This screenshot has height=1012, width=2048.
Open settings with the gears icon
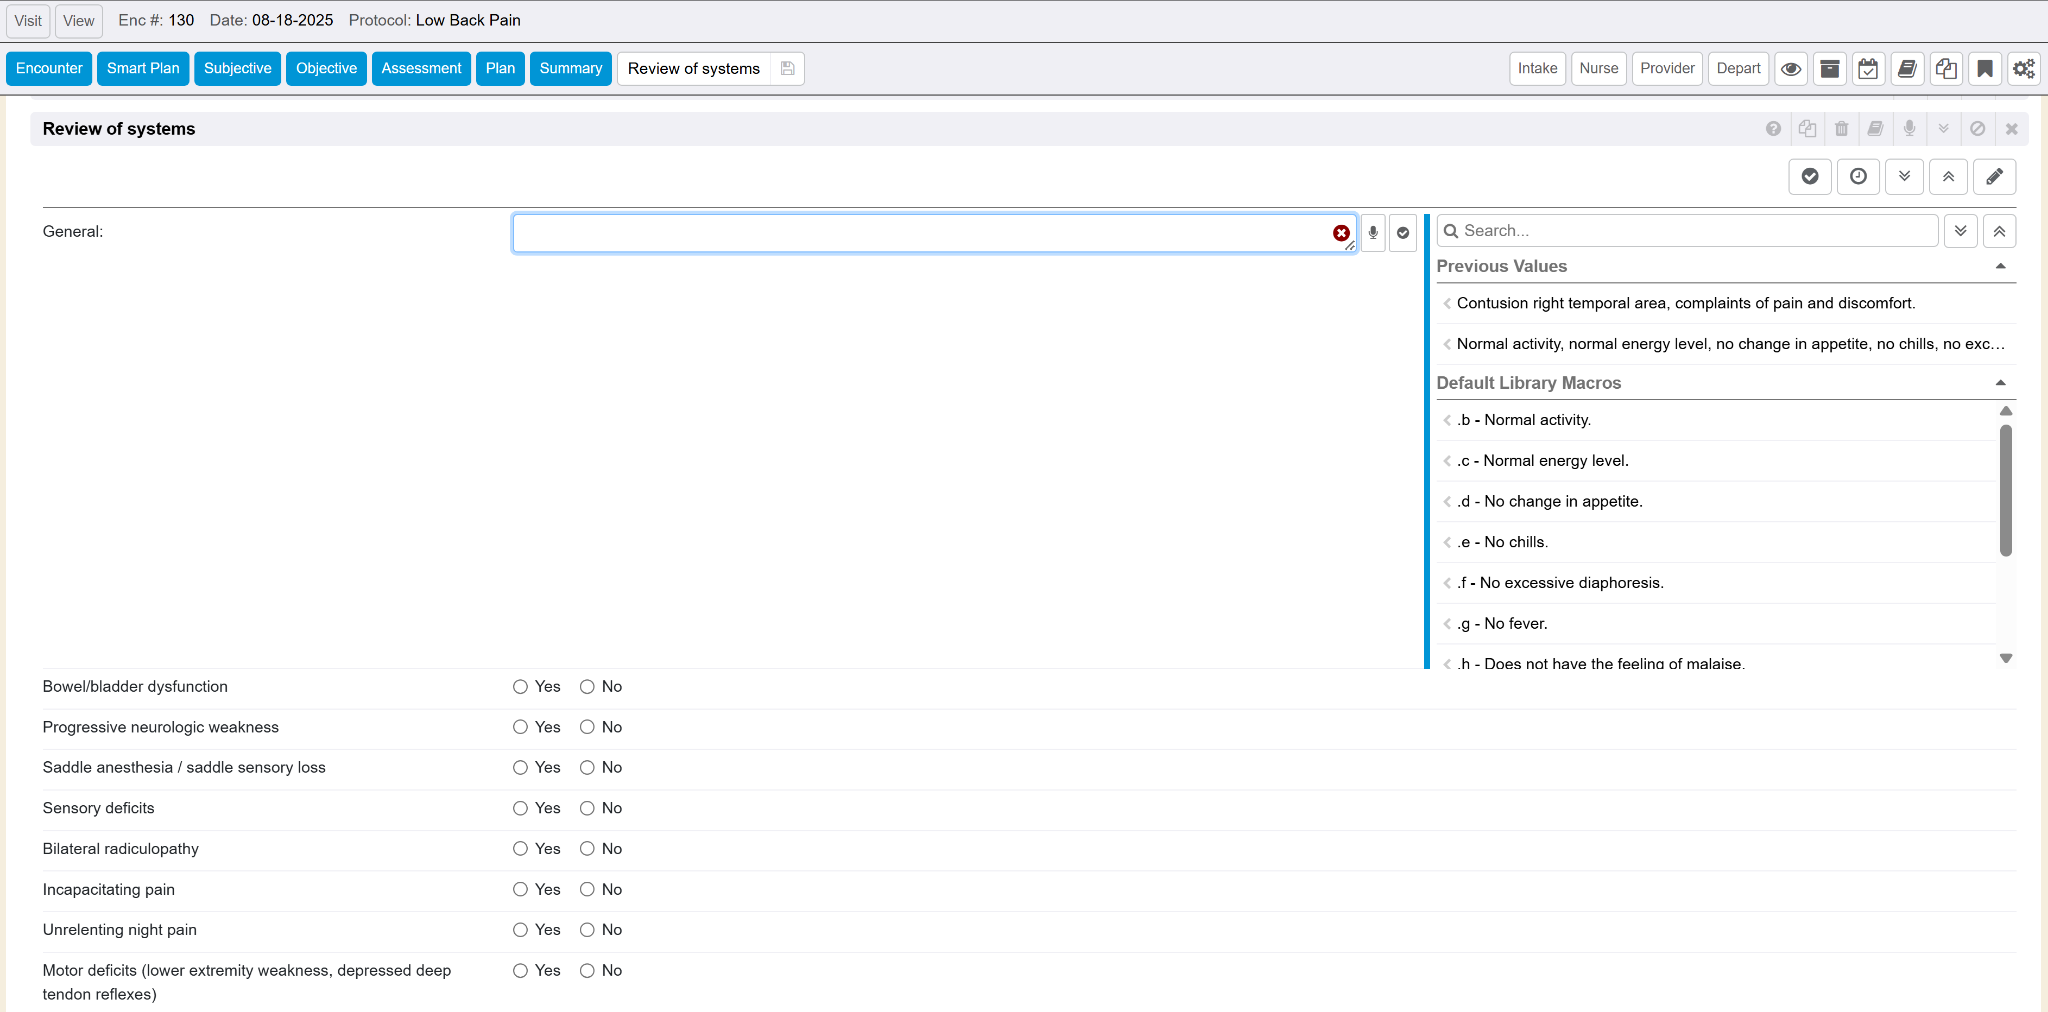2024,69
